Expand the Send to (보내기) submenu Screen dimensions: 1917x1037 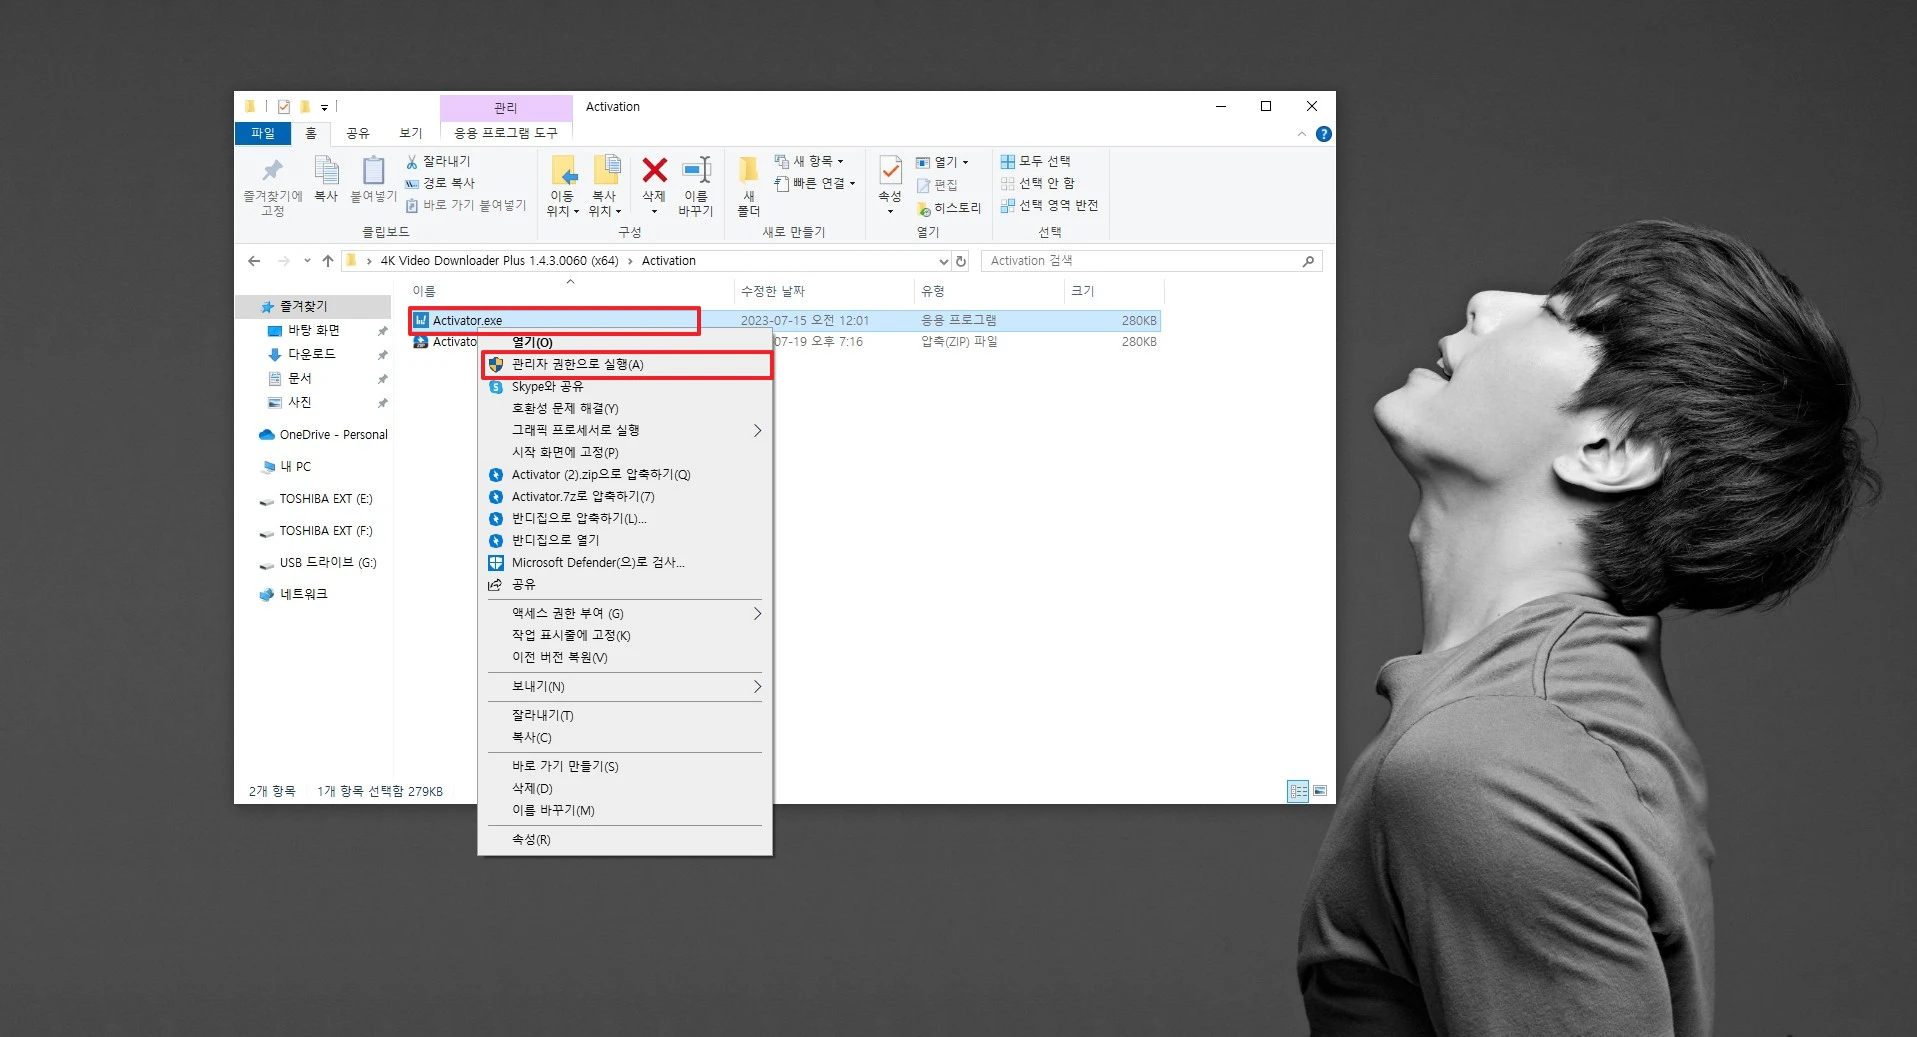[x=625, y=687]
